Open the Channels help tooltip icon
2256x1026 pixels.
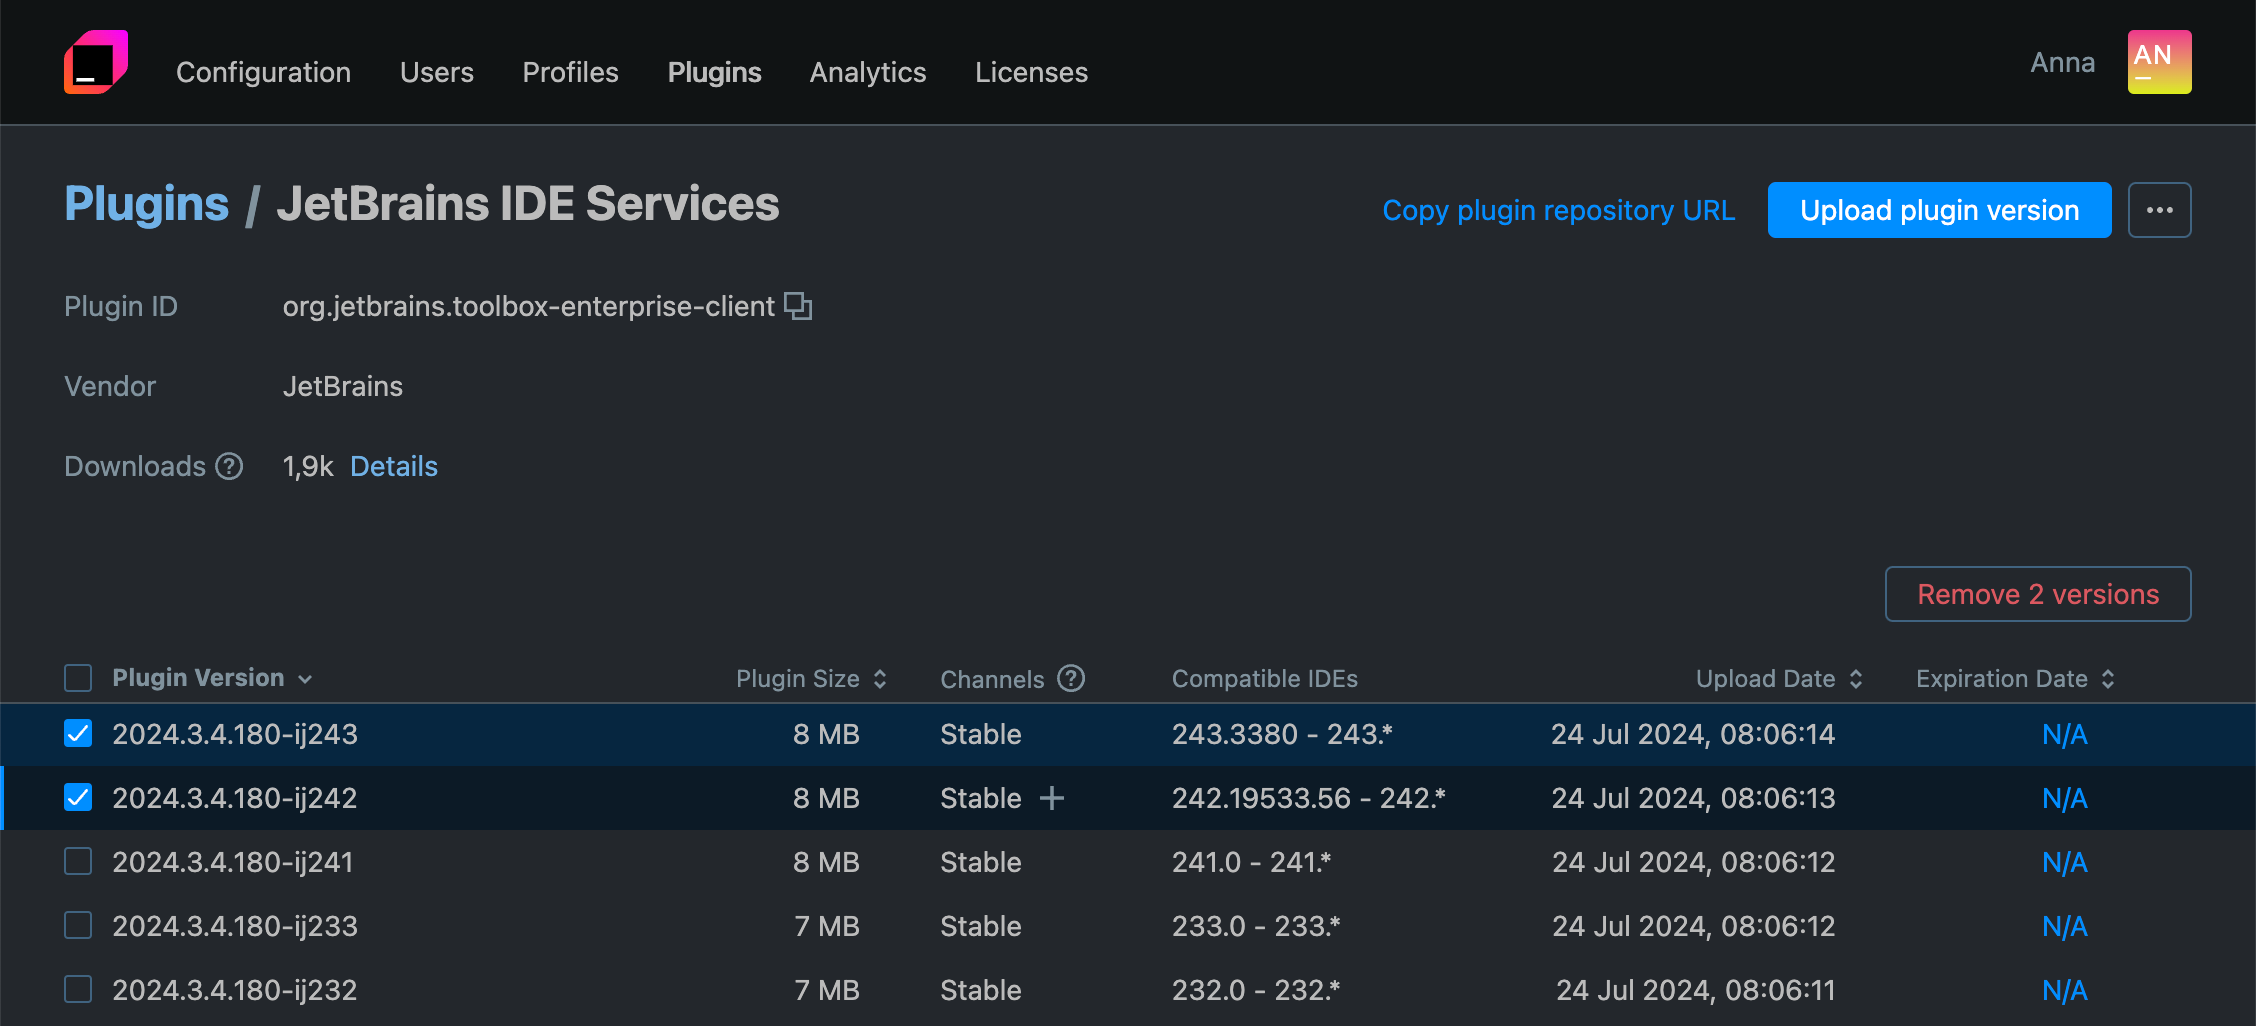1071,678
